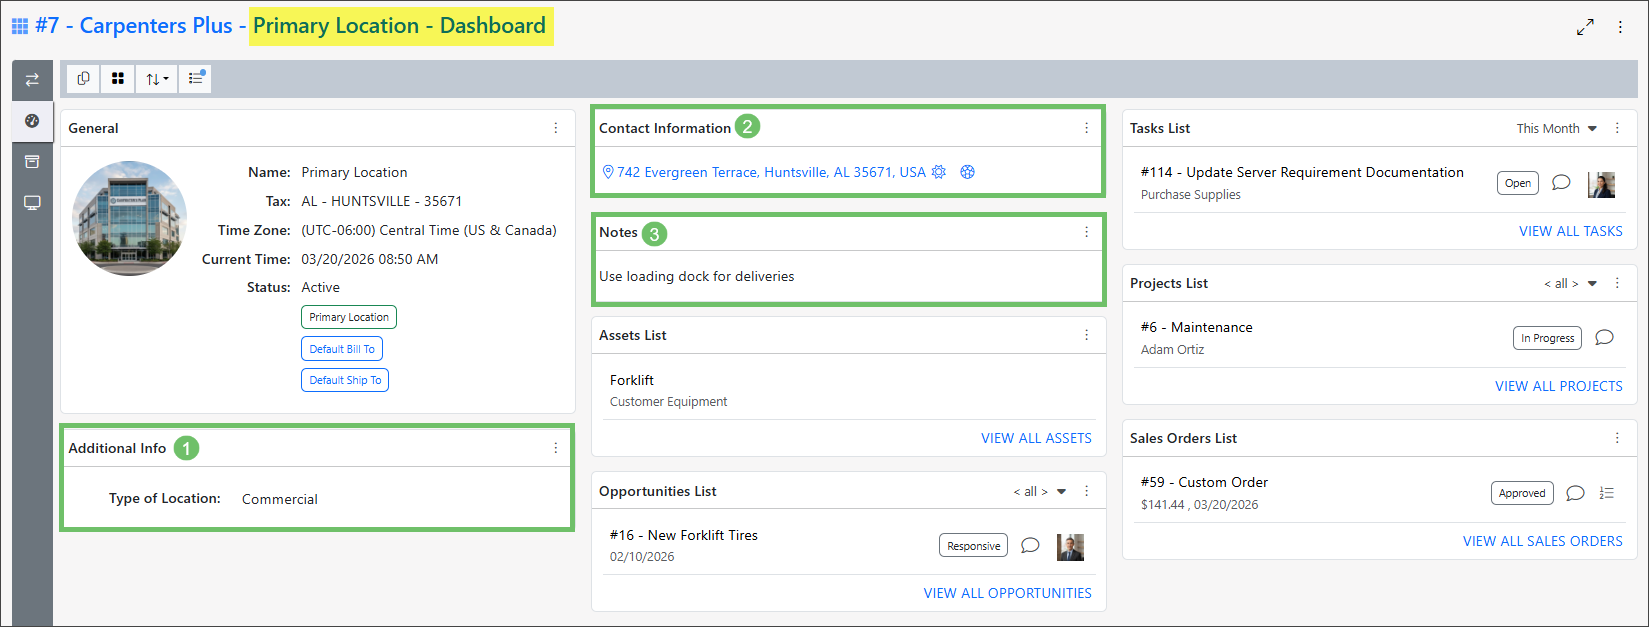Click the globe icon after the address

click(x=967, y=172)
